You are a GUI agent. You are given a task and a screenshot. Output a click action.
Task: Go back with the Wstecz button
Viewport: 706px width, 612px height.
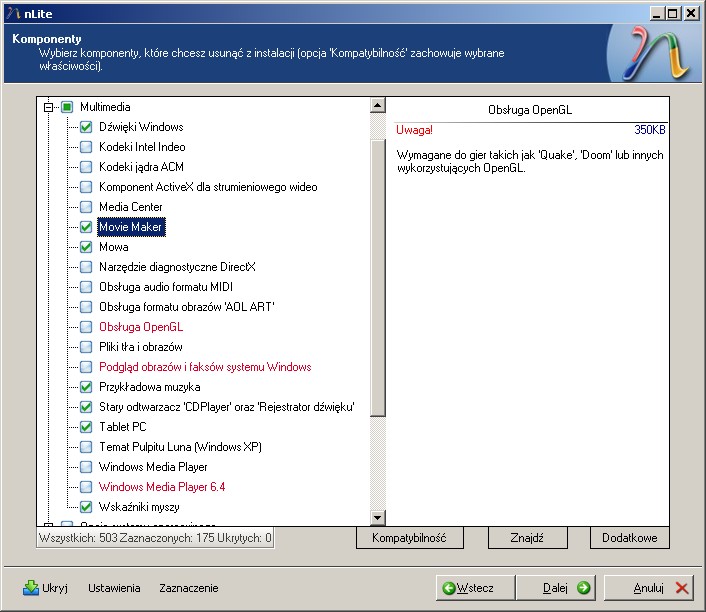pyautogui.click(x=475, y=588)
